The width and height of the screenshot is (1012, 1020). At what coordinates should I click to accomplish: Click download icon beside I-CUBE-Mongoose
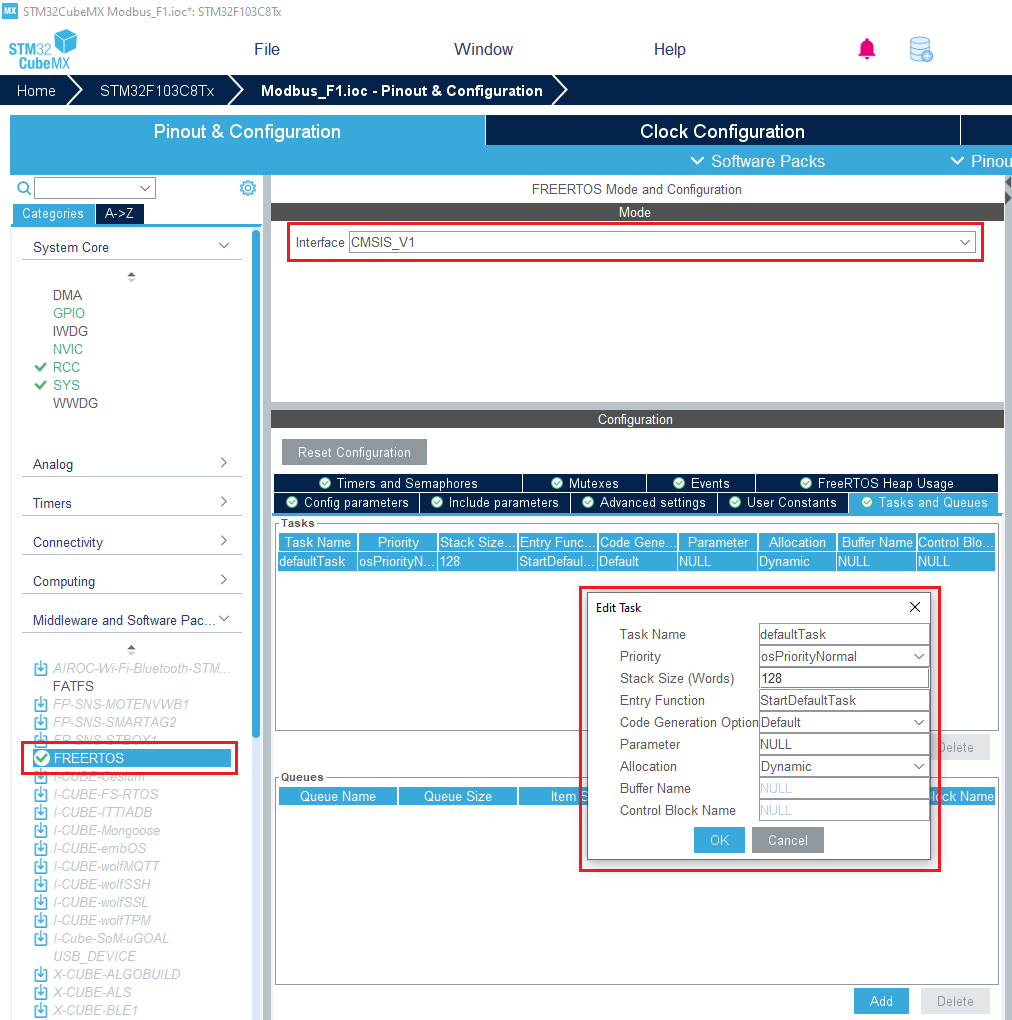40,831
